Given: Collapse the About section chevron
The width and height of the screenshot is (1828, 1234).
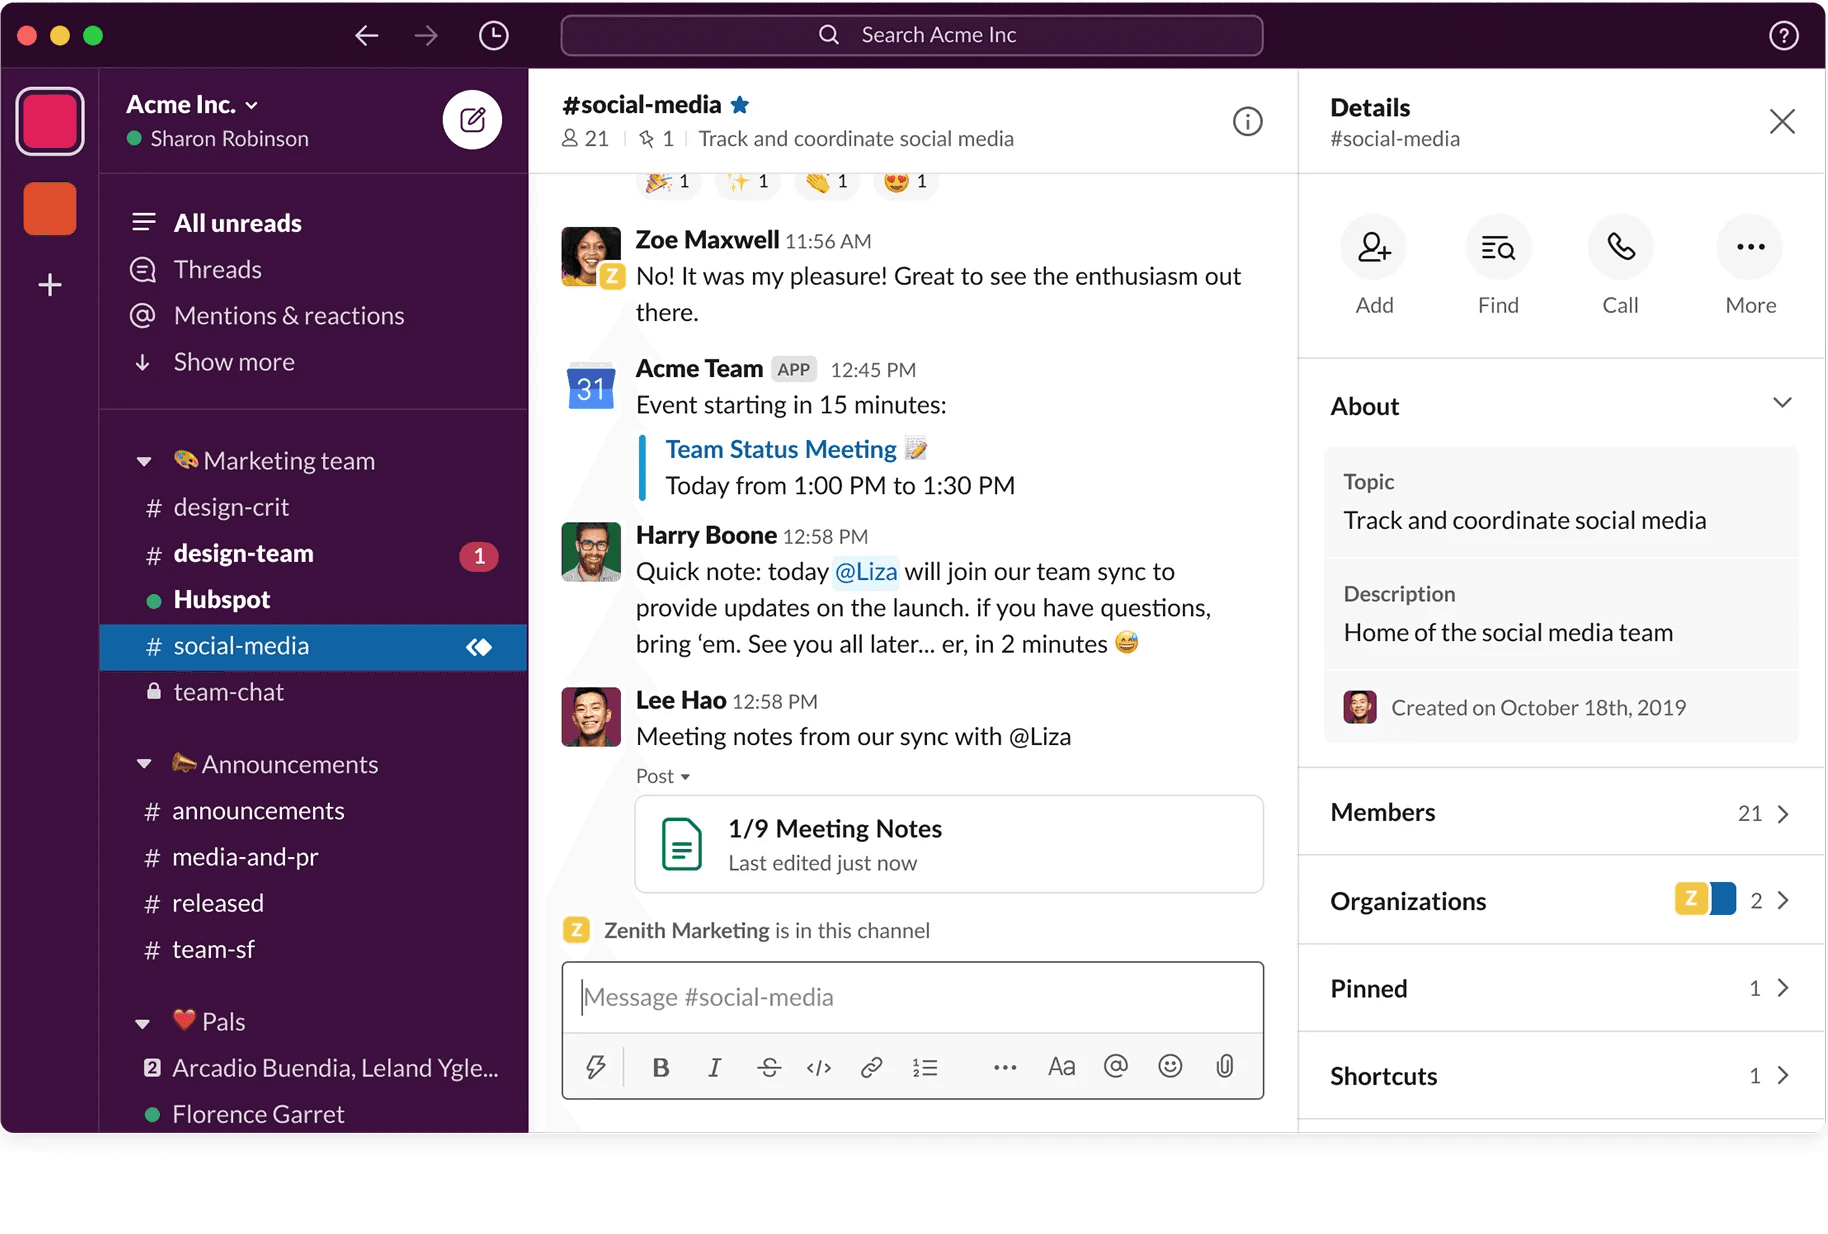Looking at the screenshot, I should [1782, 403].
